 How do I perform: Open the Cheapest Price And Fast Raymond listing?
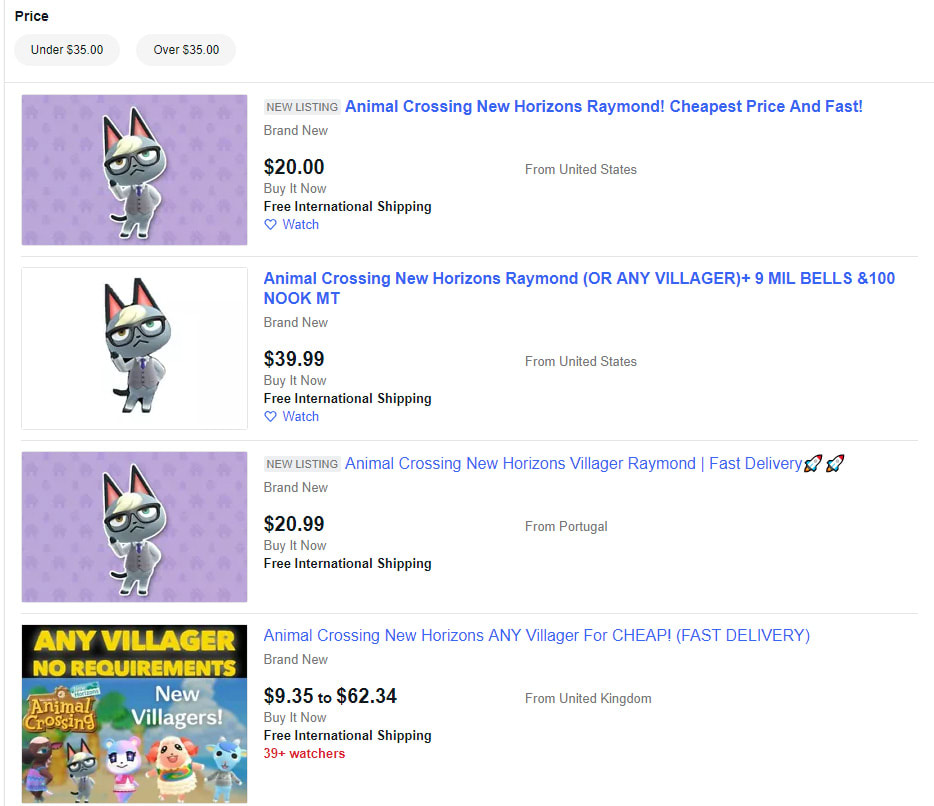(603, 106)
